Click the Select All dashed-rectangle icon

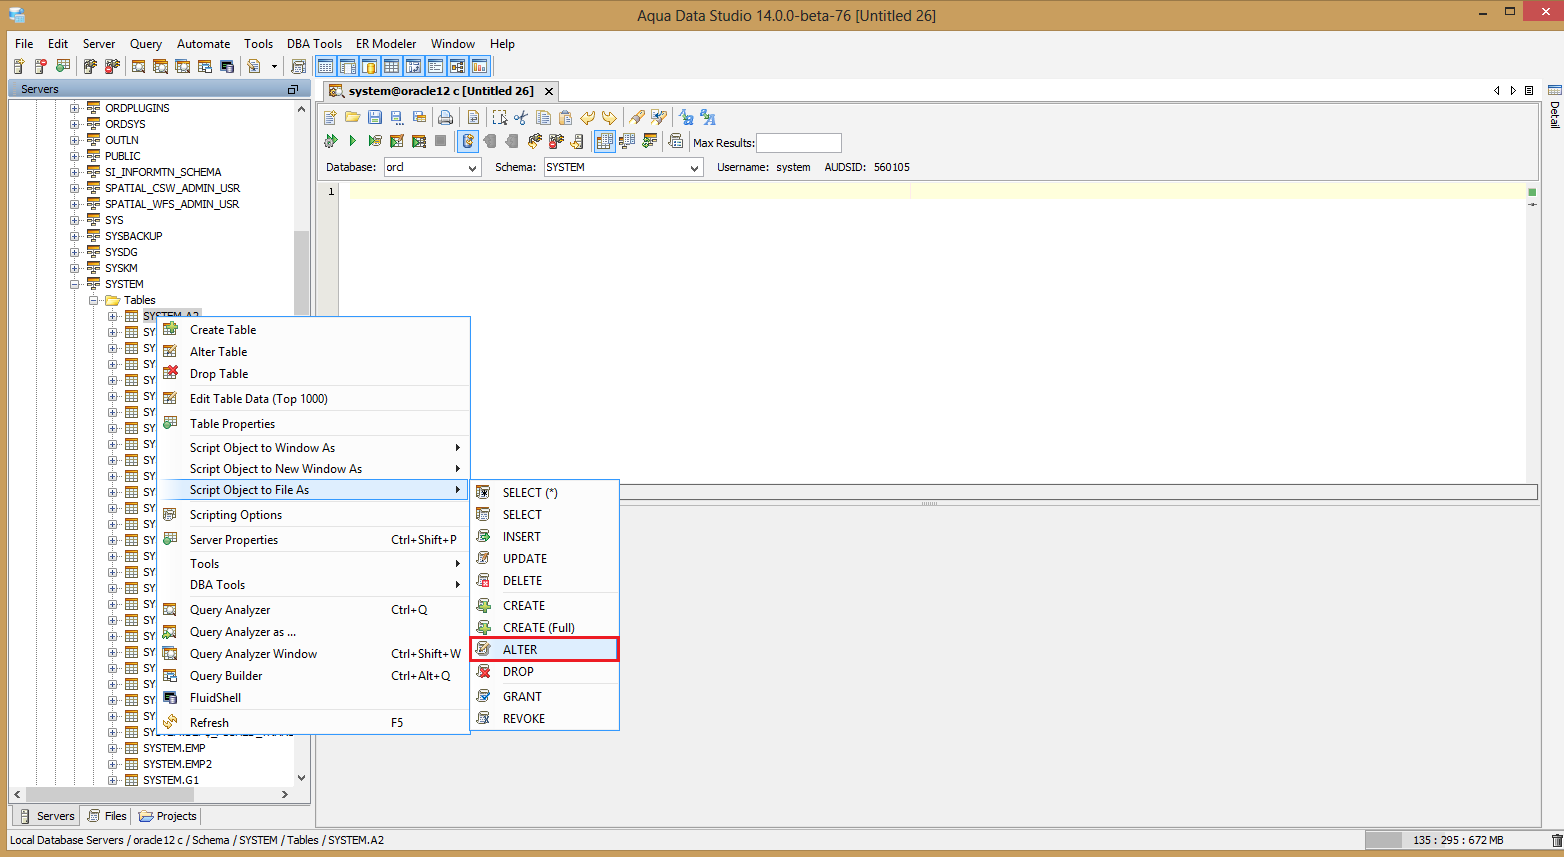coord(499,117)
